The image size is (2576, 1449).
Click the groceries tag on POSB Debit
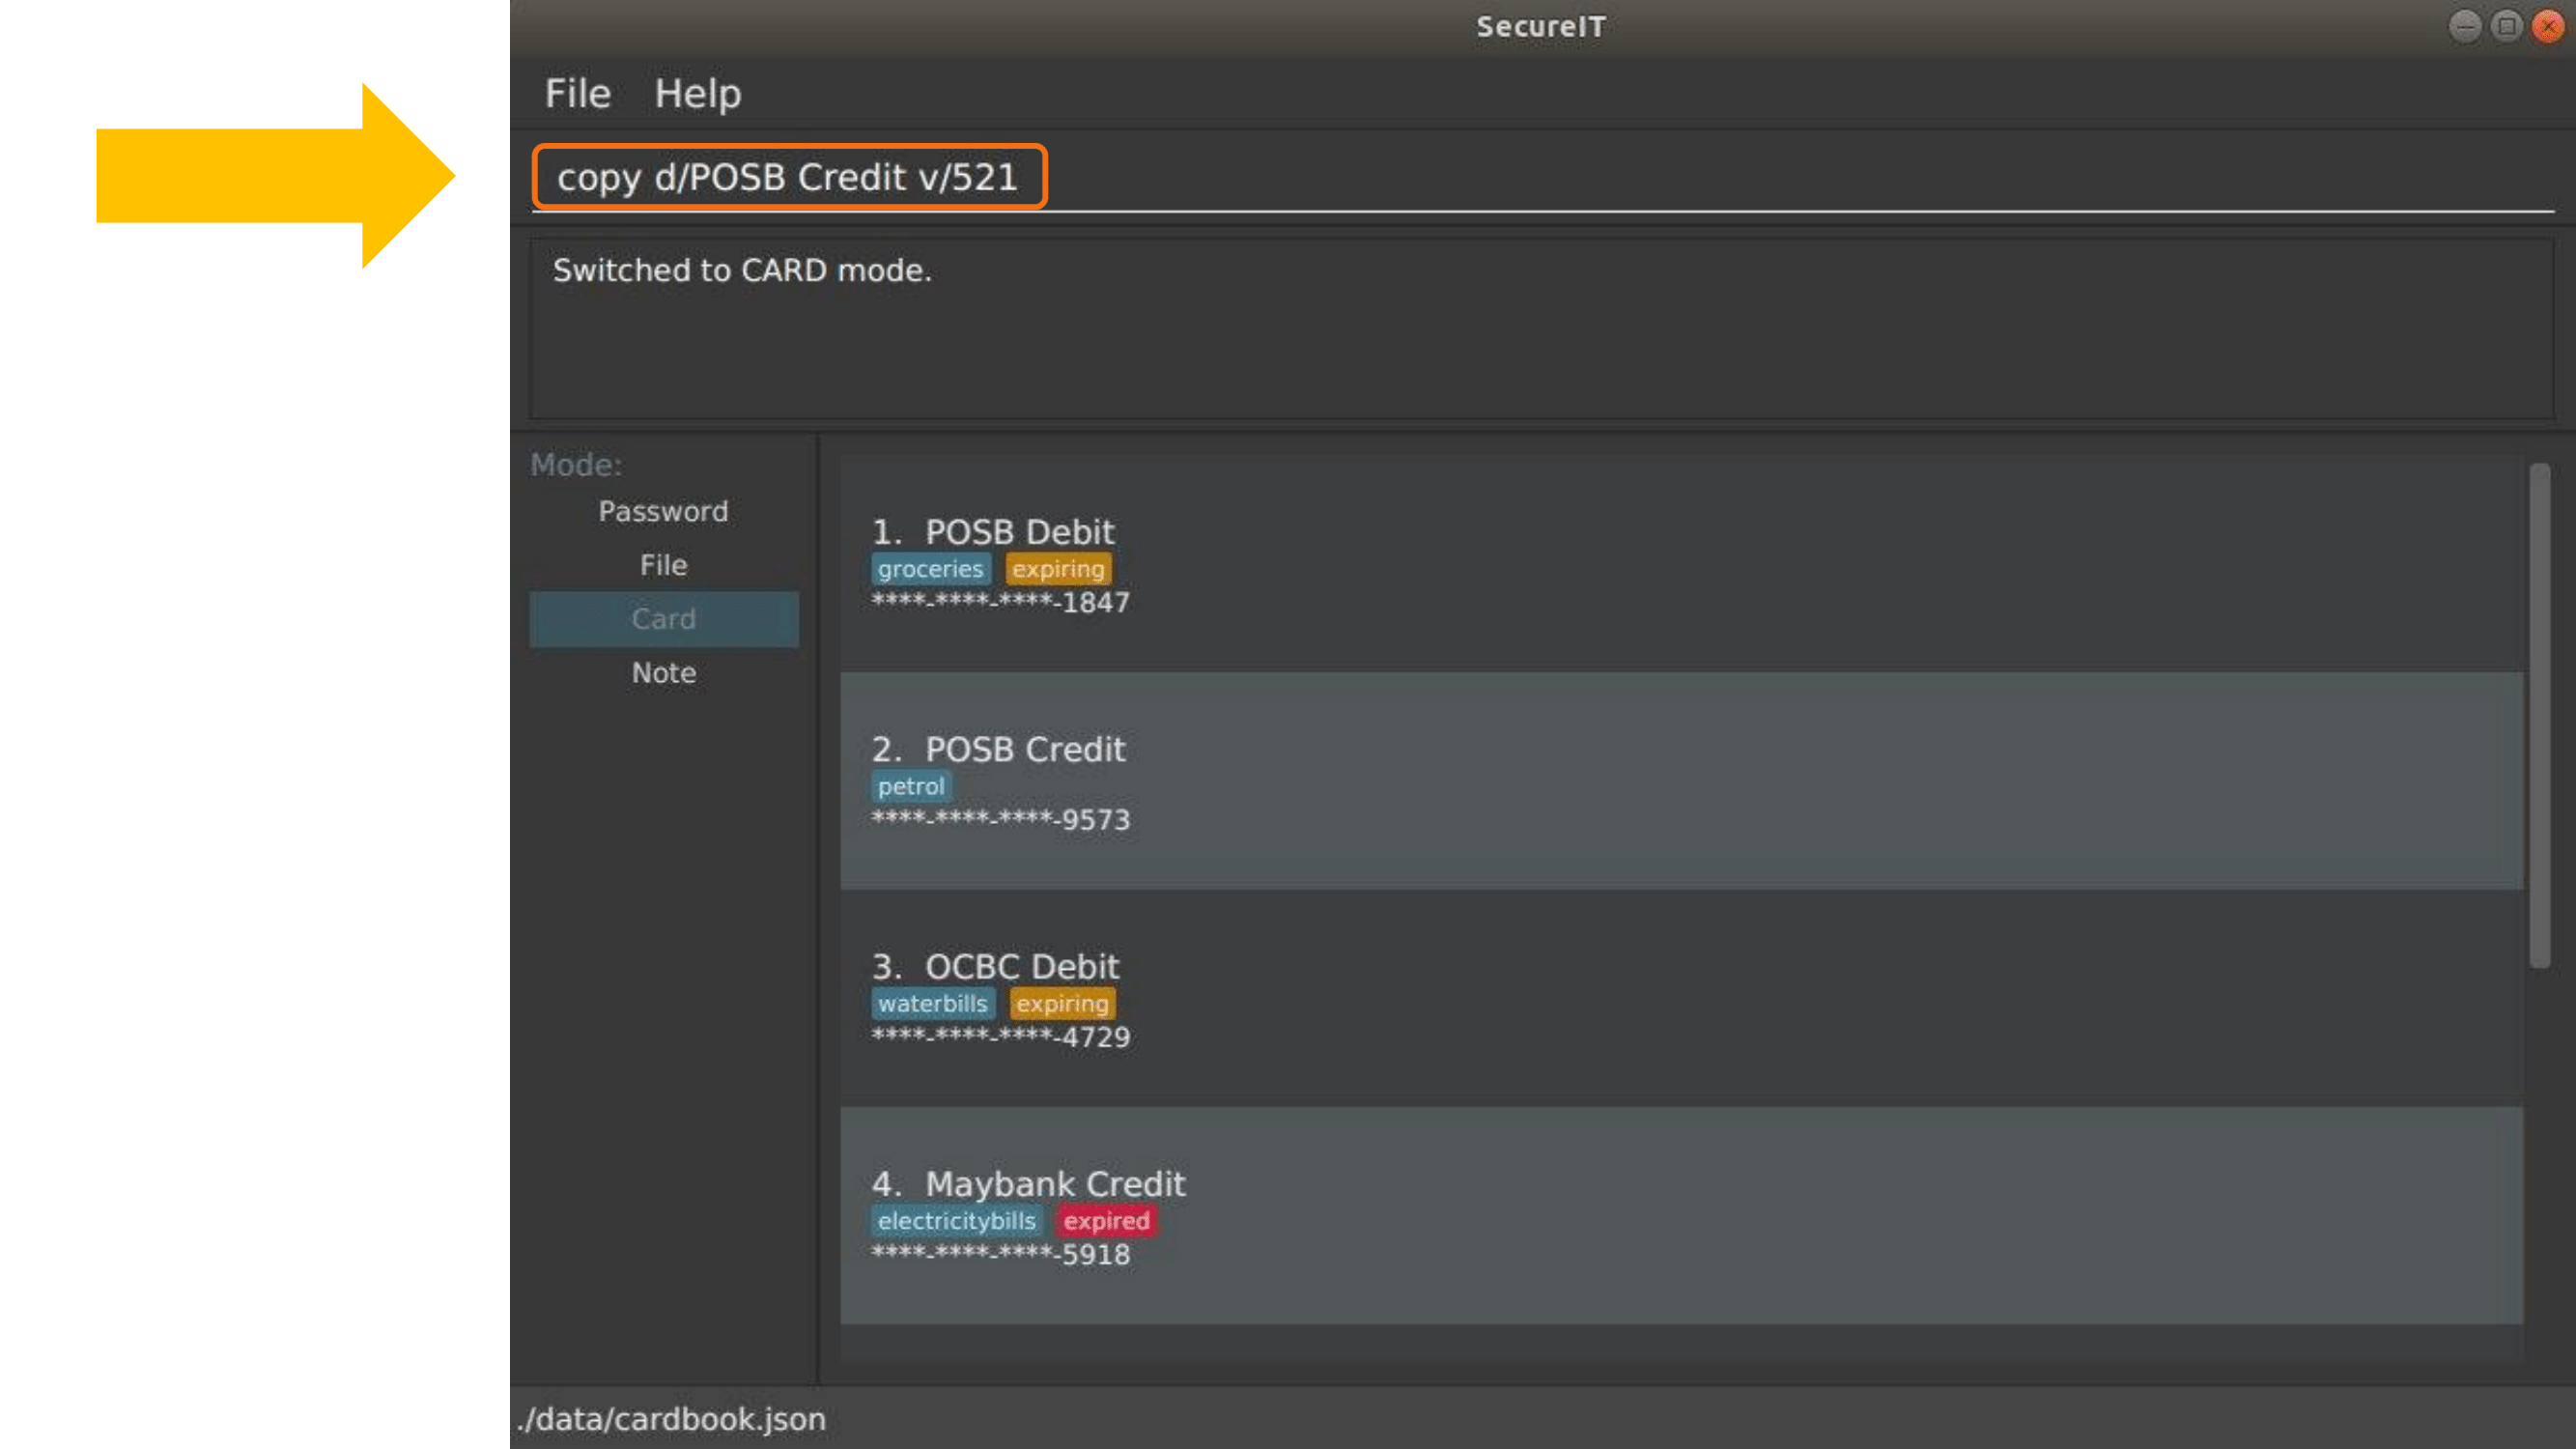coord(930,569)
